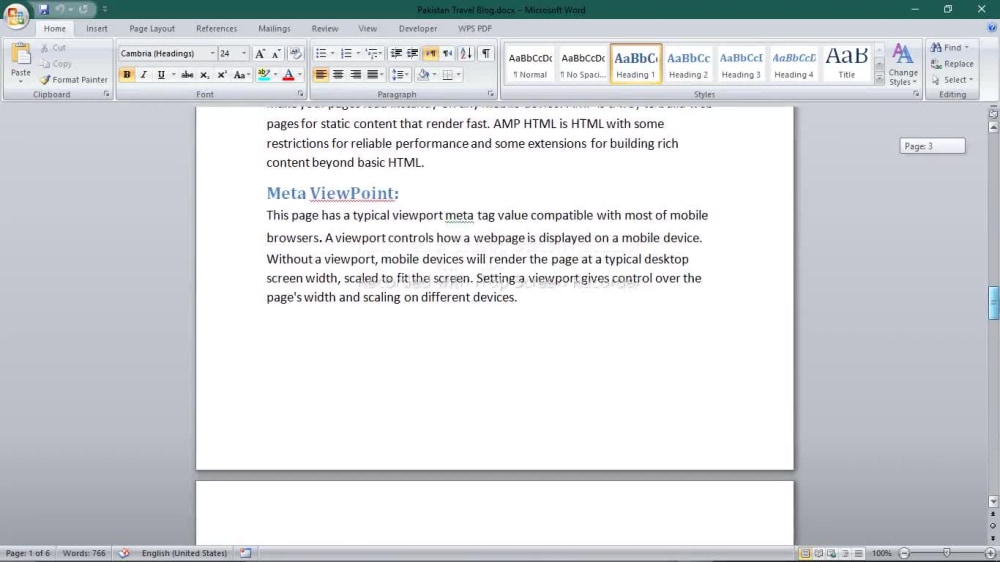Viewport: 1000px width, 562px height.
Task: Open the font size dropdown
Action: pyautogui.click(x=244, y=54)
